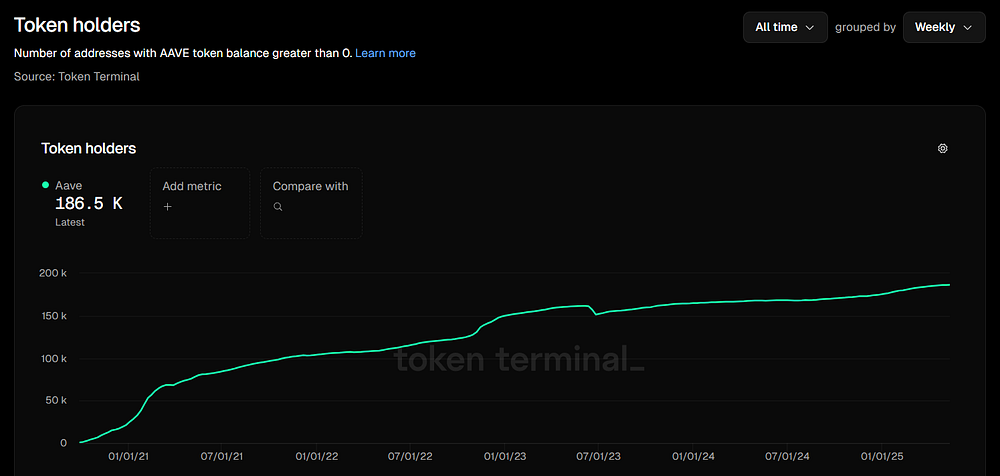Open the Weekly grouping dropdown
The width and height of the screenshot is (1000, 476).
(x=944, y=27)
